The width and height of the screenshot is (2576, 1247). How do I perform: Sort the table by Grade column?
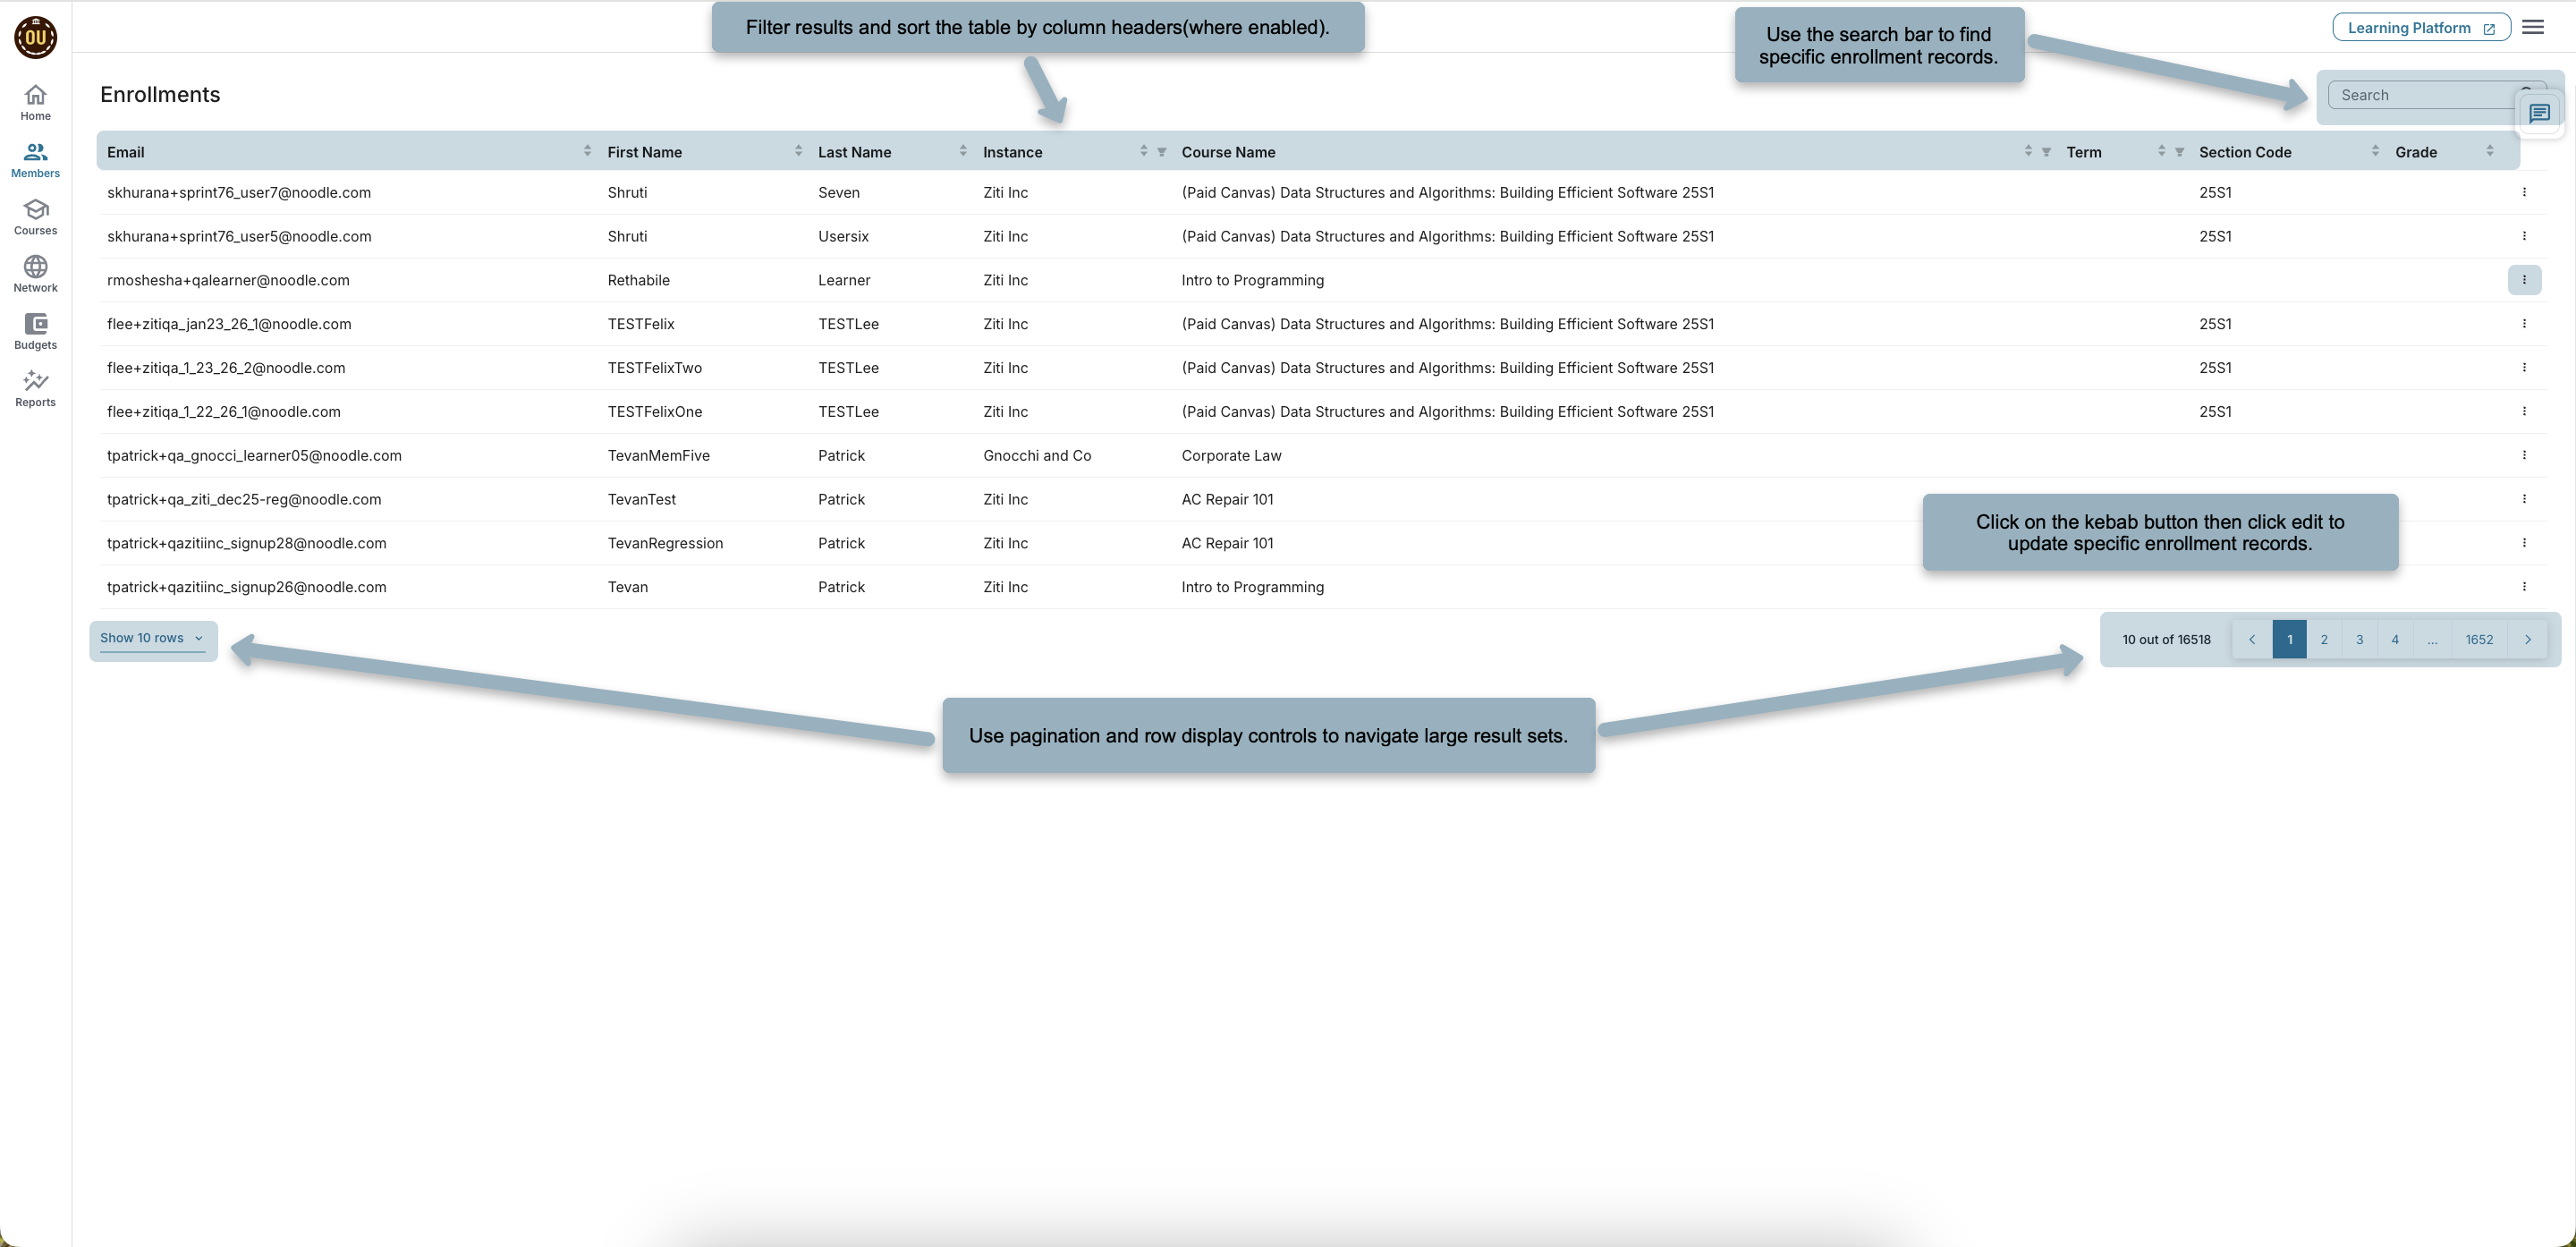[x=2489, y=151]
